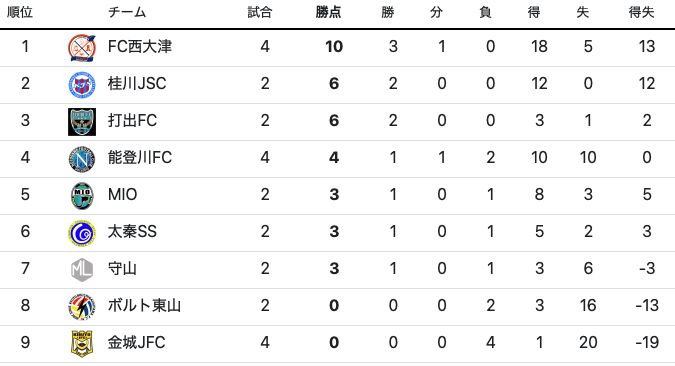Select the 守山 team name
The width and height of the screenshot is (675, 366).
coord(122,269)
